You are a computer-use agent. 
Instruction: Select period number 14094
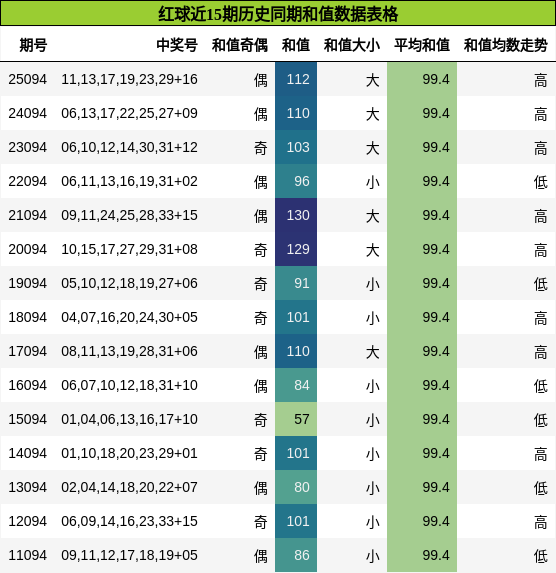tap(28, 453)
